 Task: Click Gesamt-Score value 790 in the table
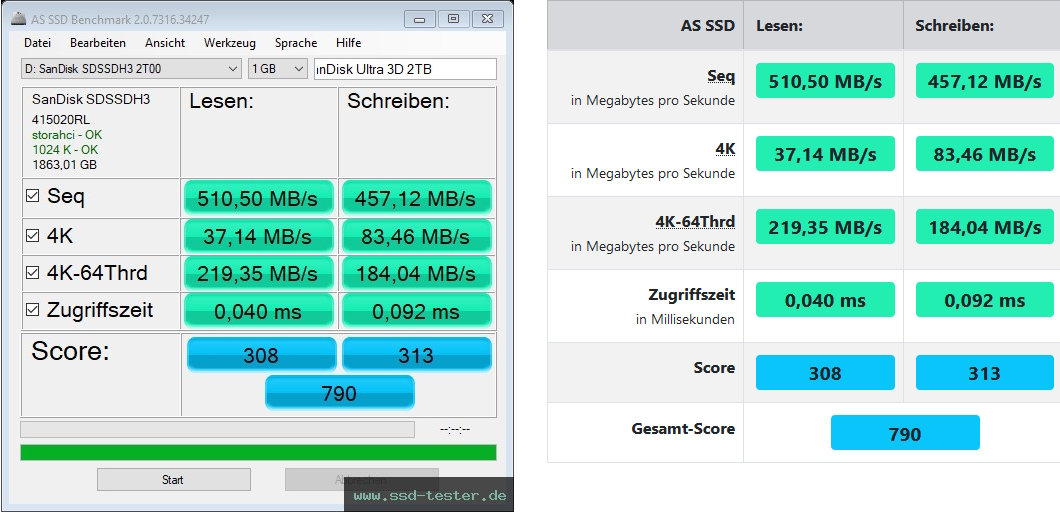click(x=905, y=433)
